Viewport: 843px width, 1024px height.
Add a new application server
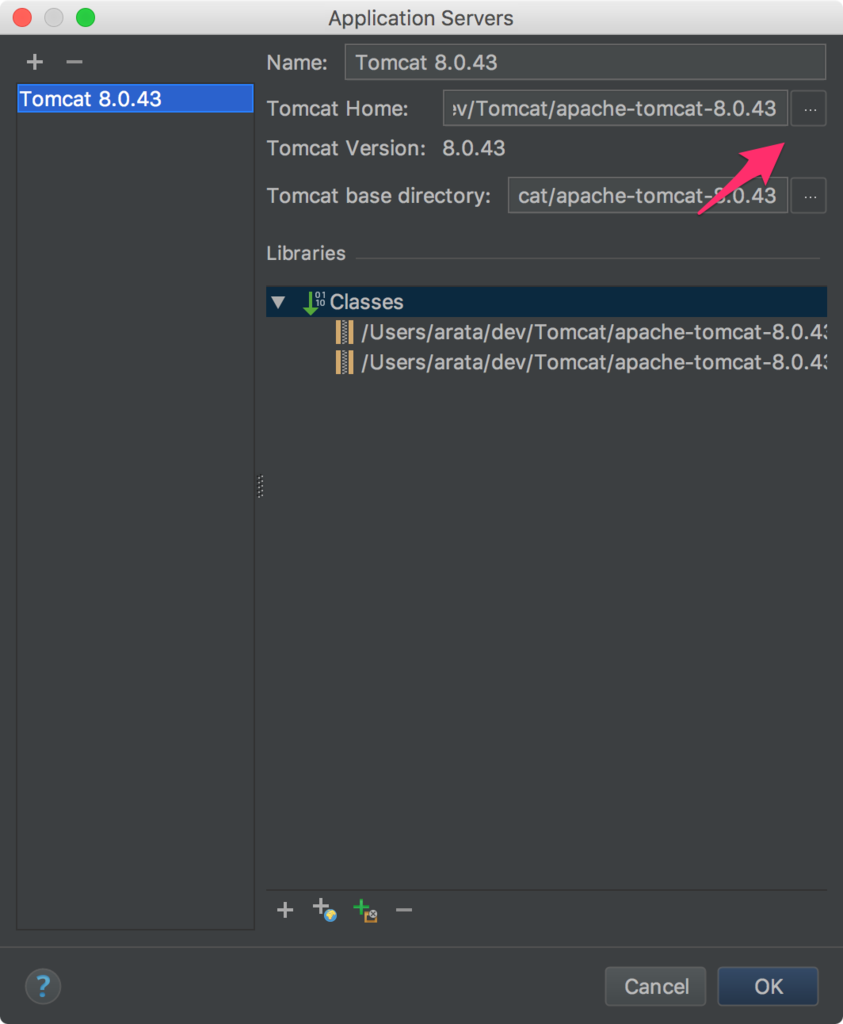35,62
